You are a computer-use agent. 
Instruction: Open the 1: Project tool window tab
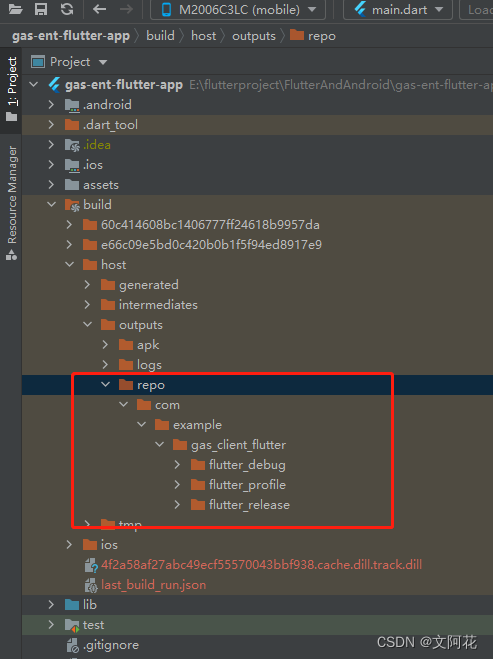[12, 89]
